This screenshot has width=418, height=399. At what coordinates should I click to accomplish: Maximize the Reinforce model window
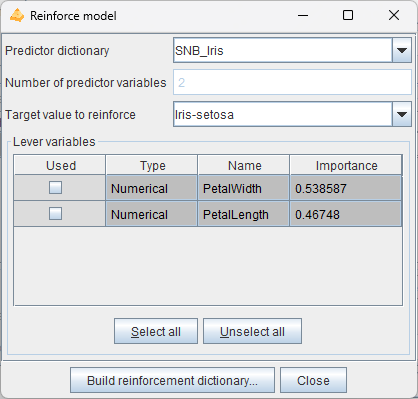[x=348, y=15]
